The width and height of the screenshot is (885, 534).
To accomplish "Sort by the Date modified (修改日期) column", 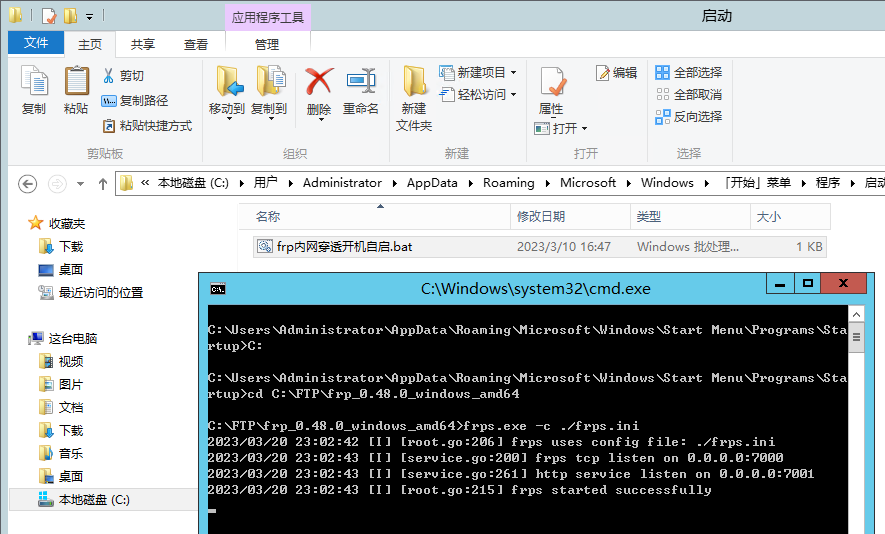I will pos(570,216).
